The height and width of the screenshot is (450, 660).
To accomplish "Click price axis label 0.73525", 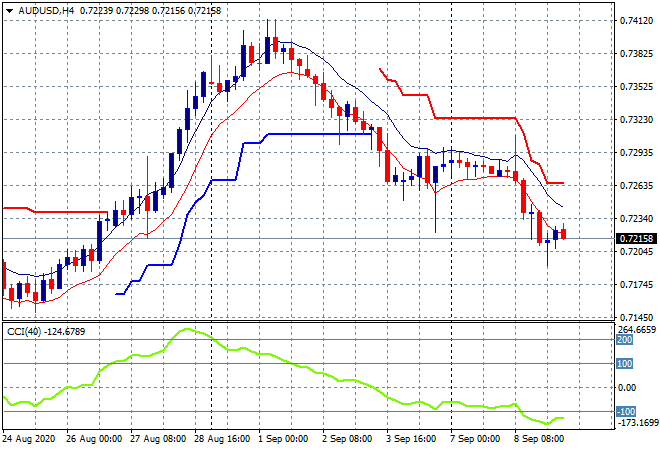I will 636,86.
